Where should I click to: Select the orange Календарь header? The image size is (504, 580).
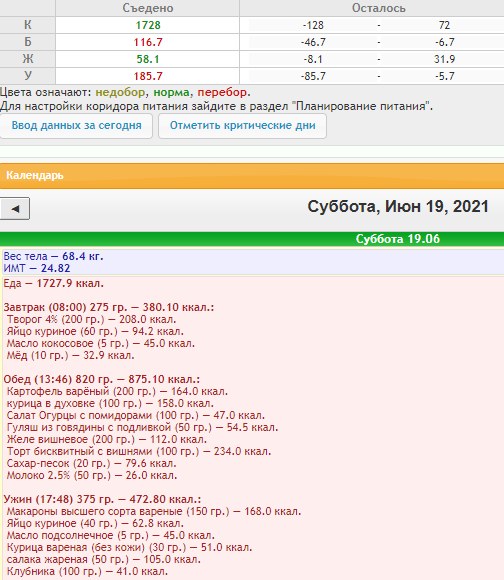coord(252,176)
